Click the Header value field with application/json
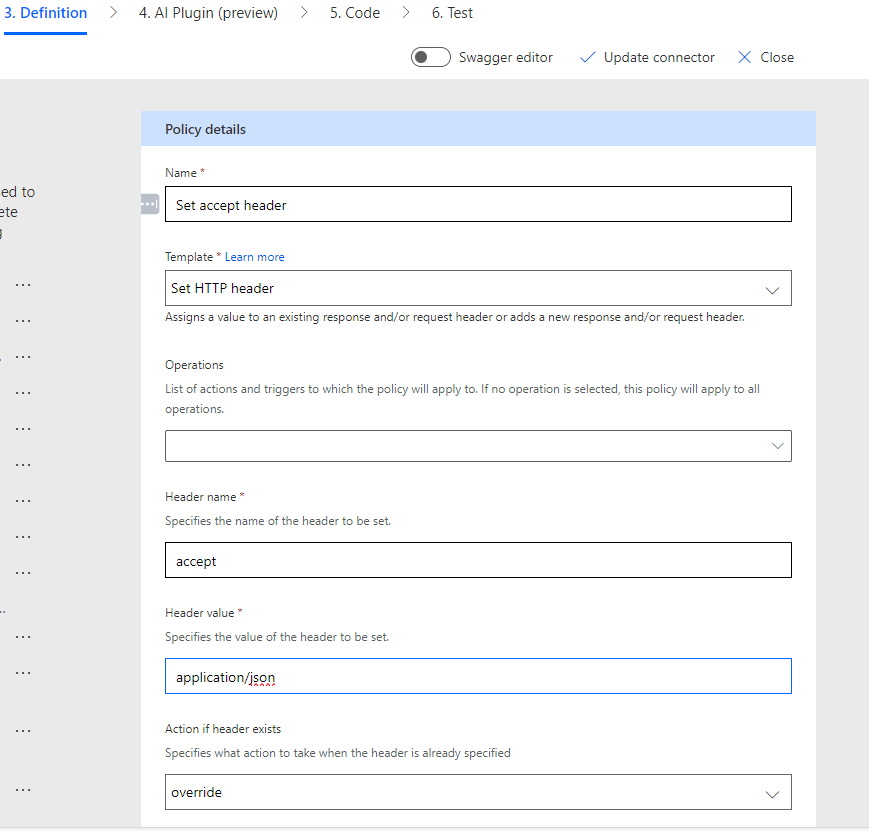 477,676
